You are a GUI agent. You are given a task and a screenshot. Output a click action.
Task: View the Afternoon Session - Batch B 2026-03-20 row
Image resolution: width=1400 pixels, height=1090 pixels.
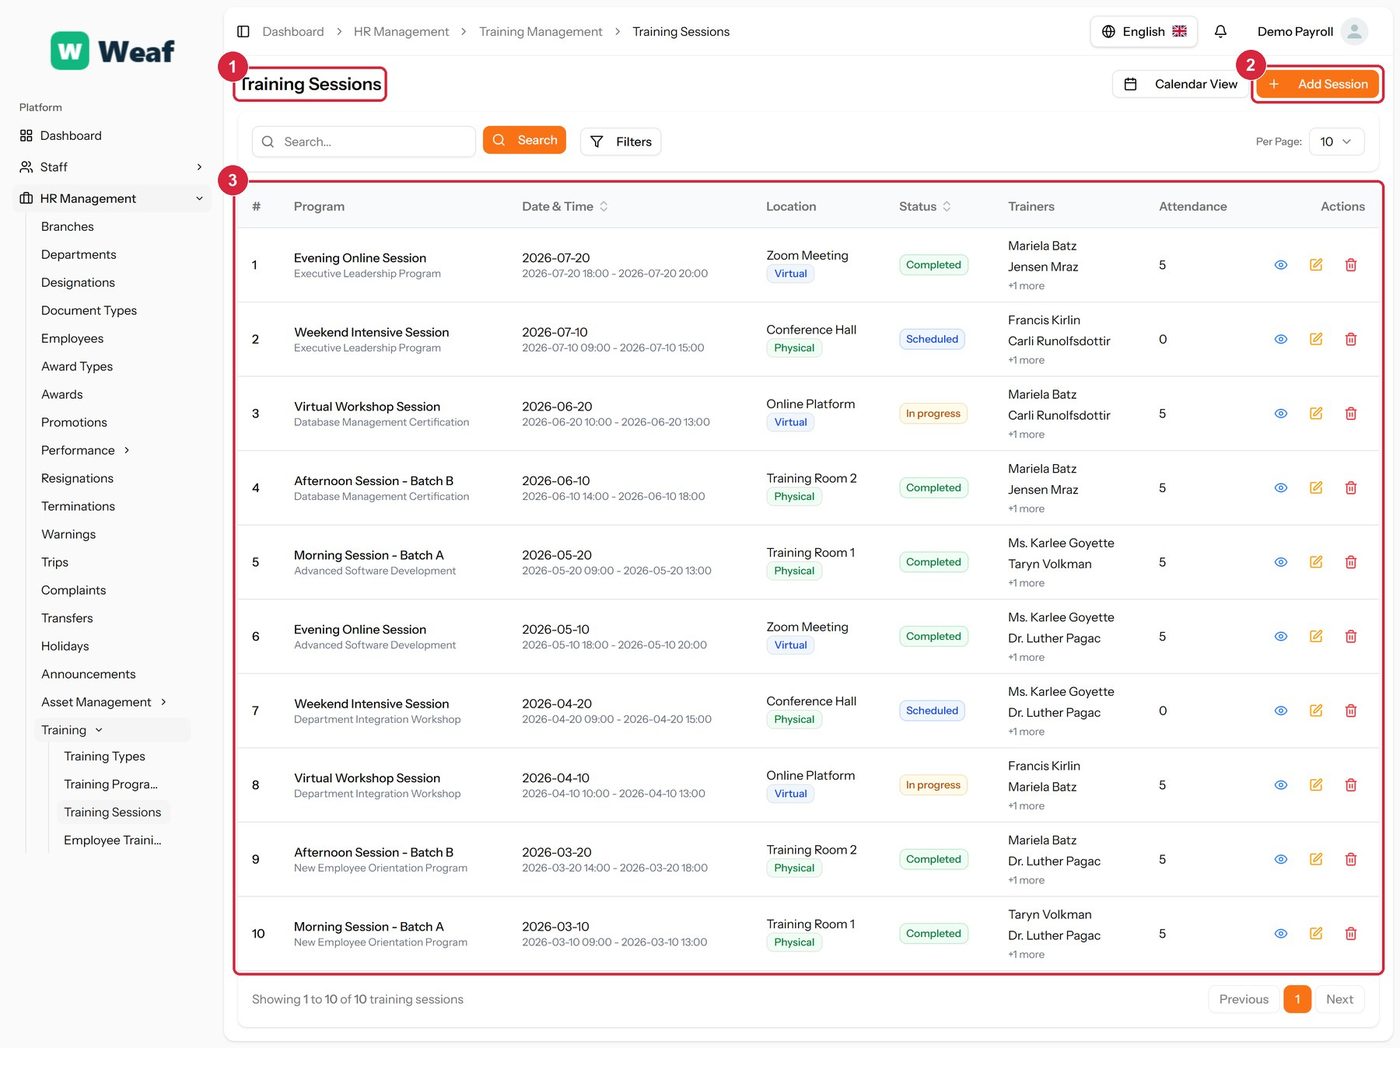(x=1280, y=860)
